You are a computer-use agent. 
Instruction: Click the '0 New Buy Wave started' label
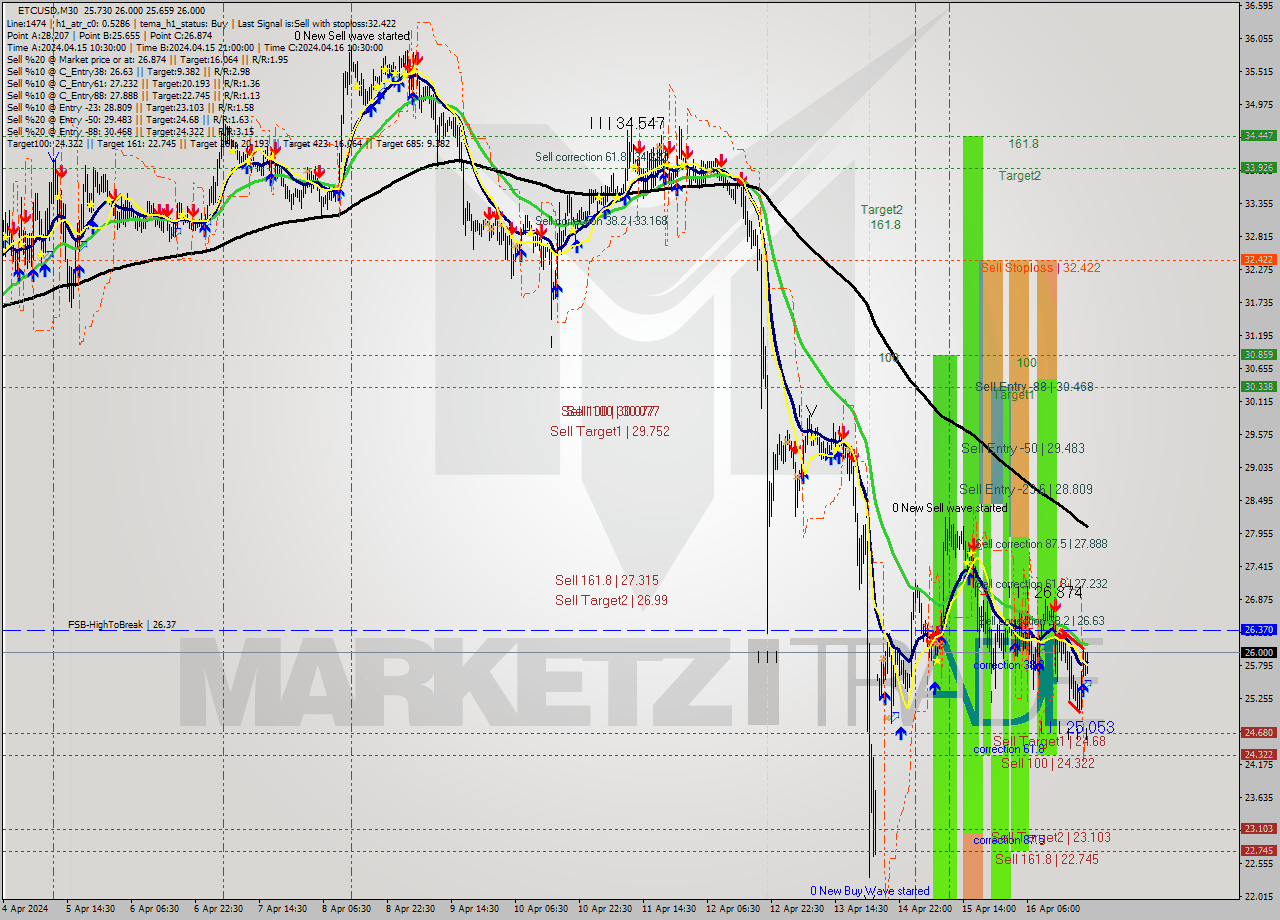[870, 890]
